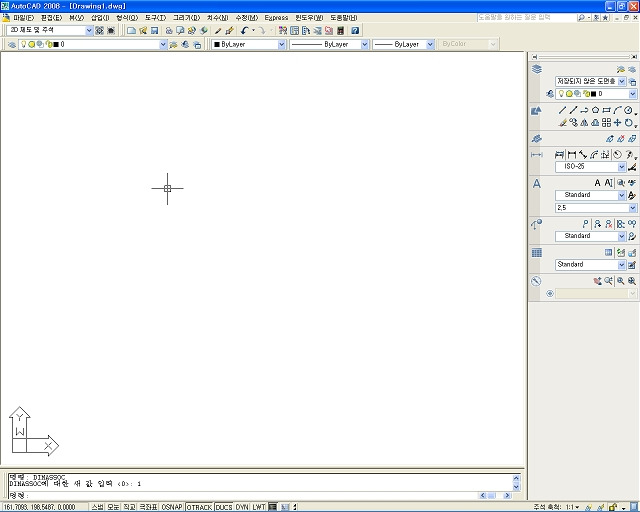Open the 삽입(I) menu

click(x=100, y=18)
